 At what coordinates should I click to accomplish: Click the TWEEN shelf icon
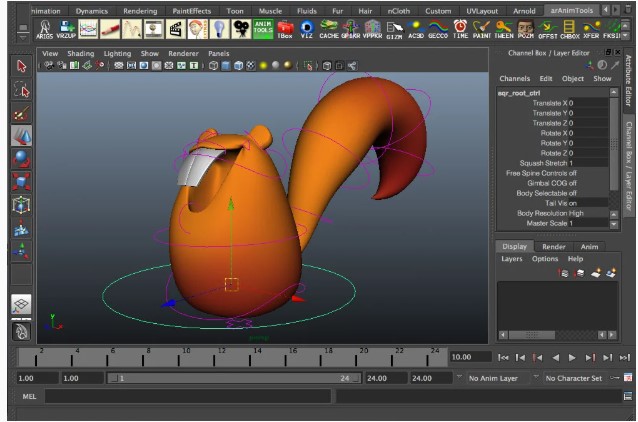click(504, 29)
